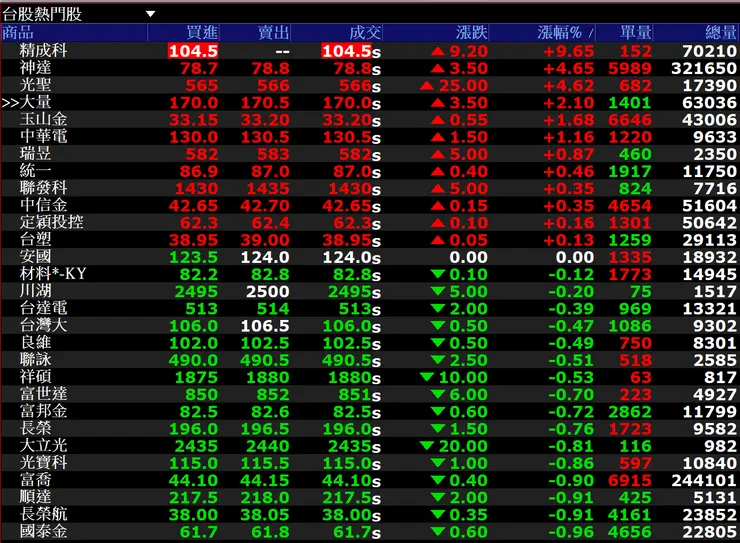Screen dimensions: 740x543
Task: Click 安國 change value 0.00
Action: [468, 257]
